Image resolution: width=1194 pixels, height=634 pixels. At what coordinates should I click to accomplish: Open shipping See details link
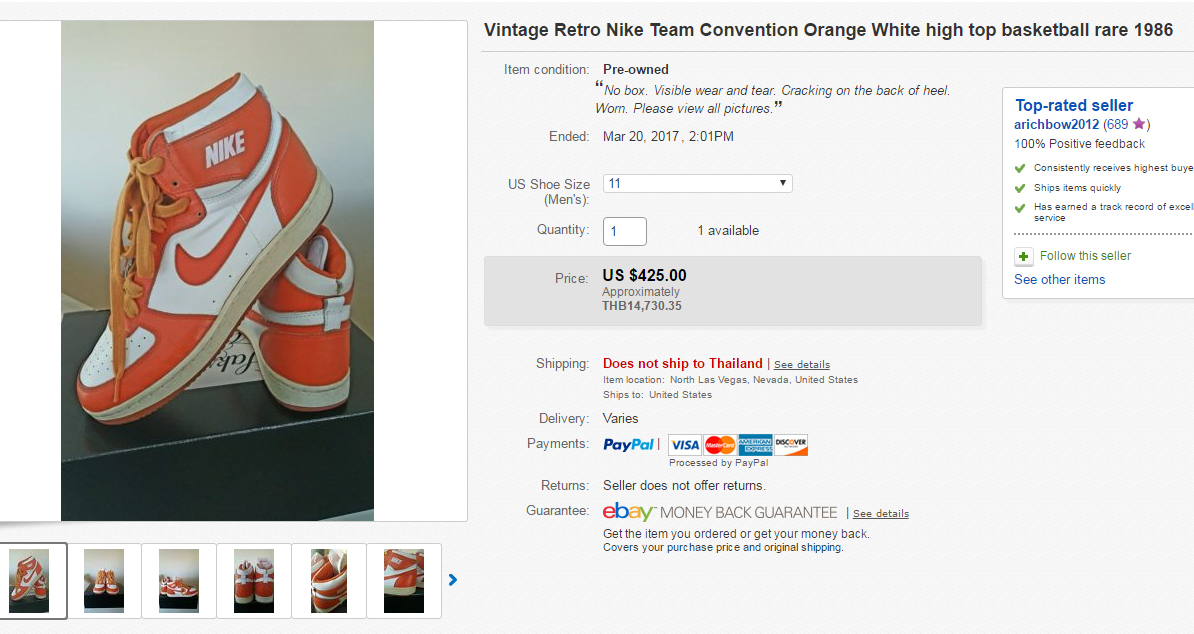click(x=802, y=365)
